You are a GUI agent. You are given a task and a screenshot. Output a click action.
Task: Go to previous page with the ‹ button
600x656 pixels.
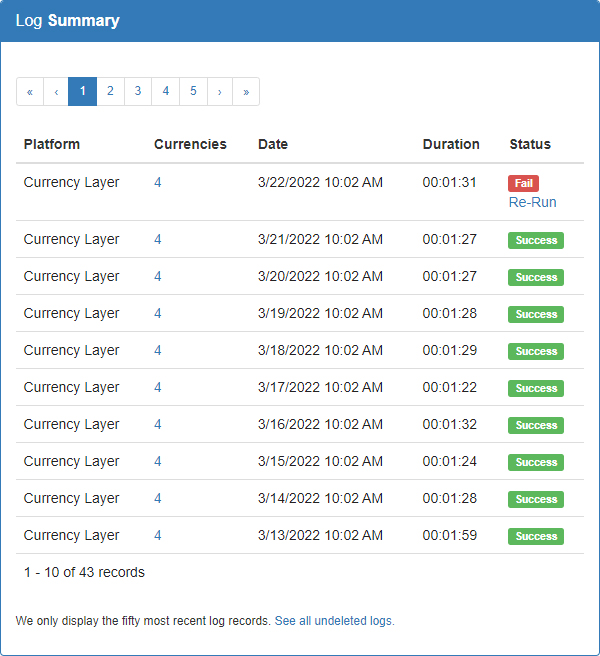56,92
